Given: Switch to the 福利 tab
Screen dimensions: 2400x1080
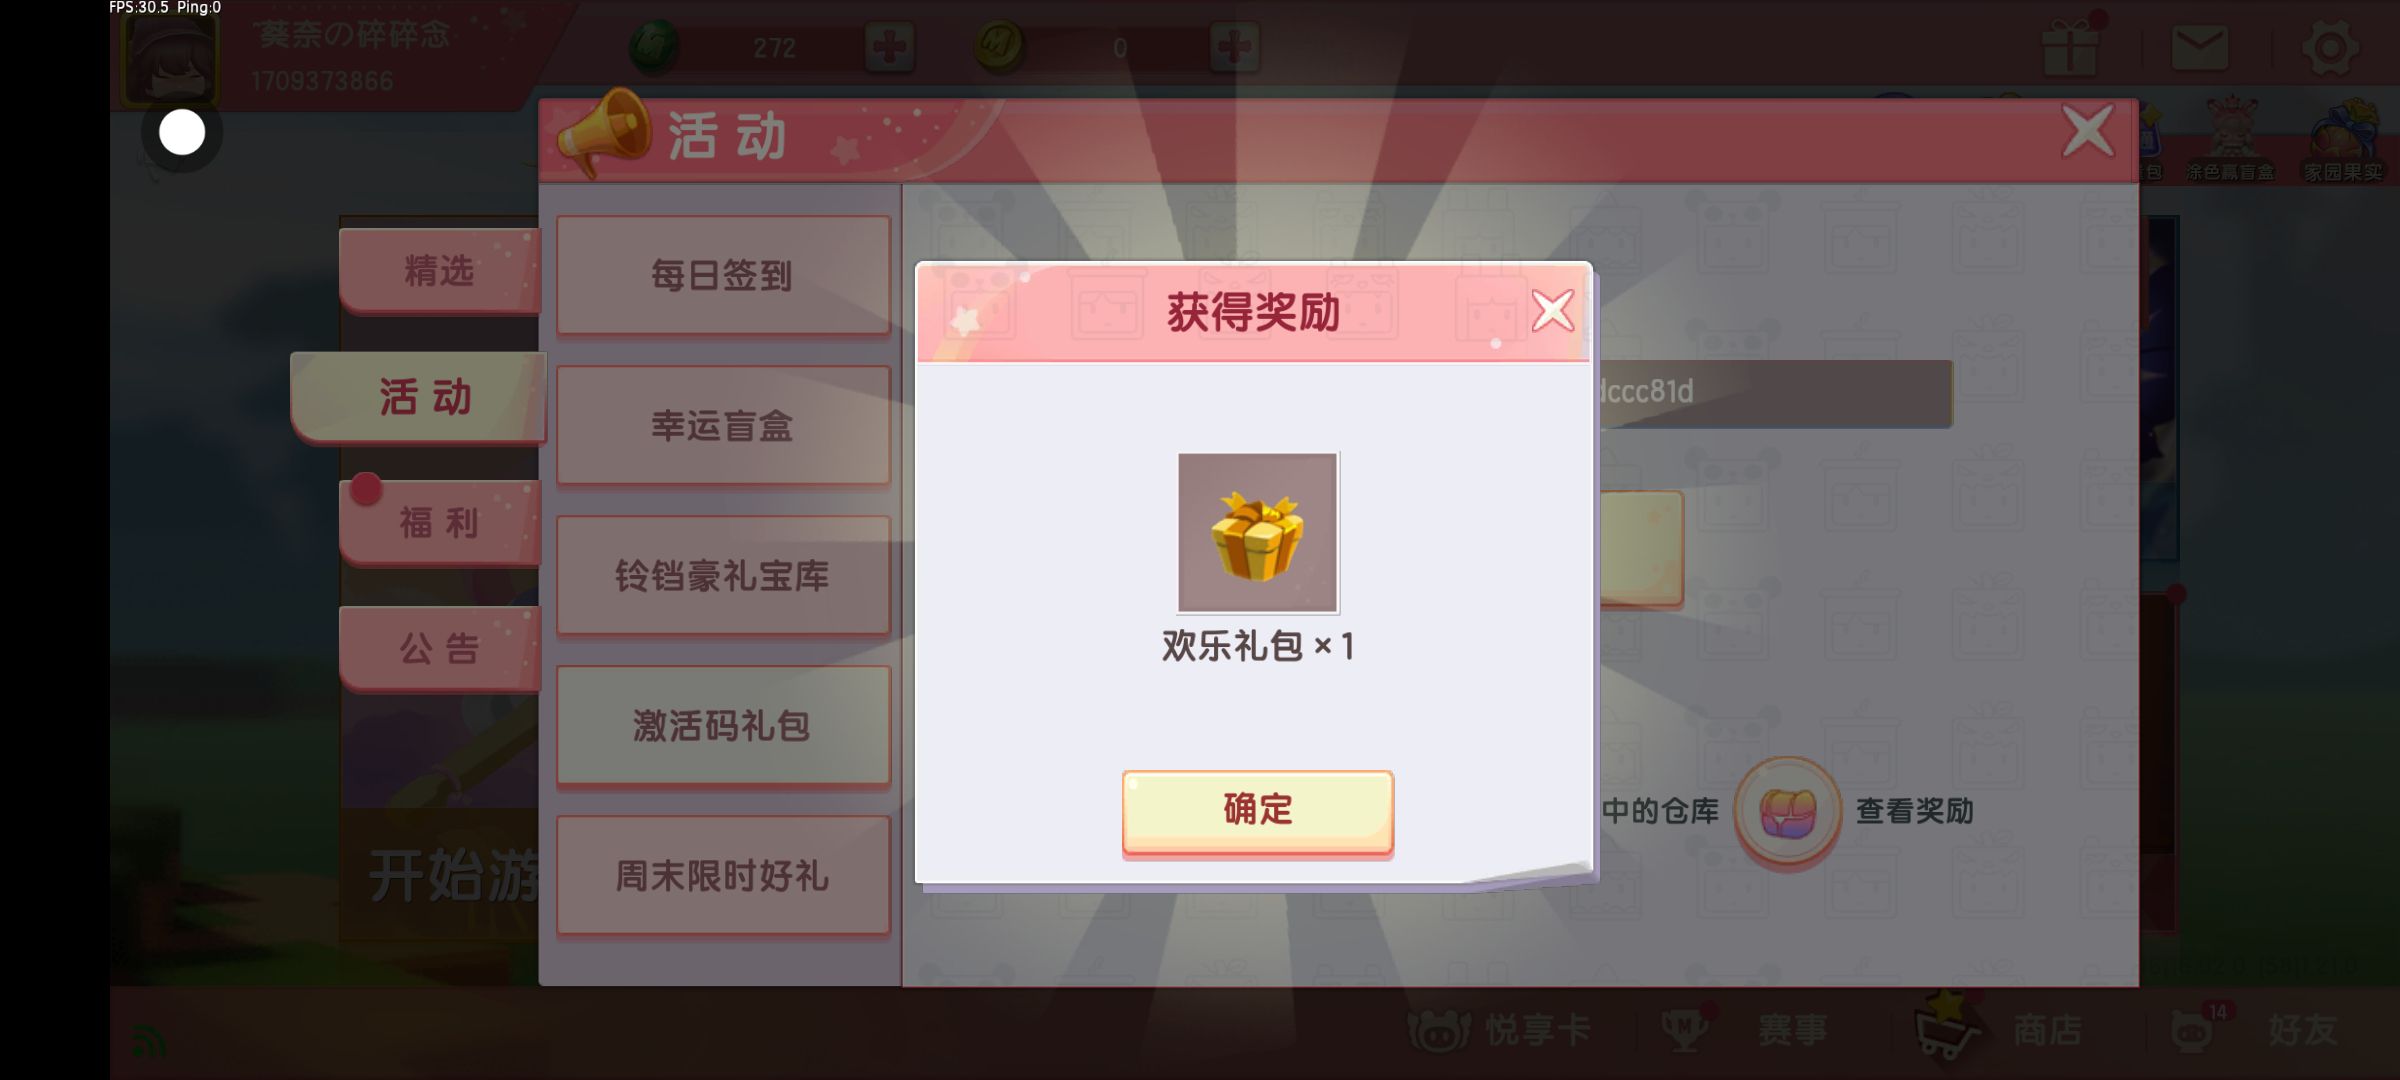Looking at the screenshot, I should 440,522.
